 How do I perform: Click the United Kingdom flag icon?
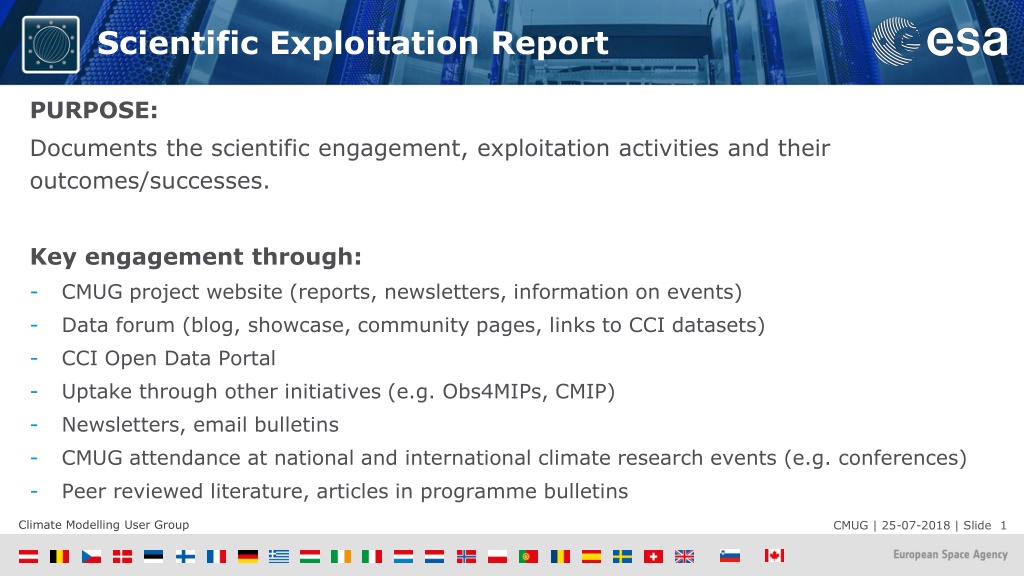click(x=684, y=556)
